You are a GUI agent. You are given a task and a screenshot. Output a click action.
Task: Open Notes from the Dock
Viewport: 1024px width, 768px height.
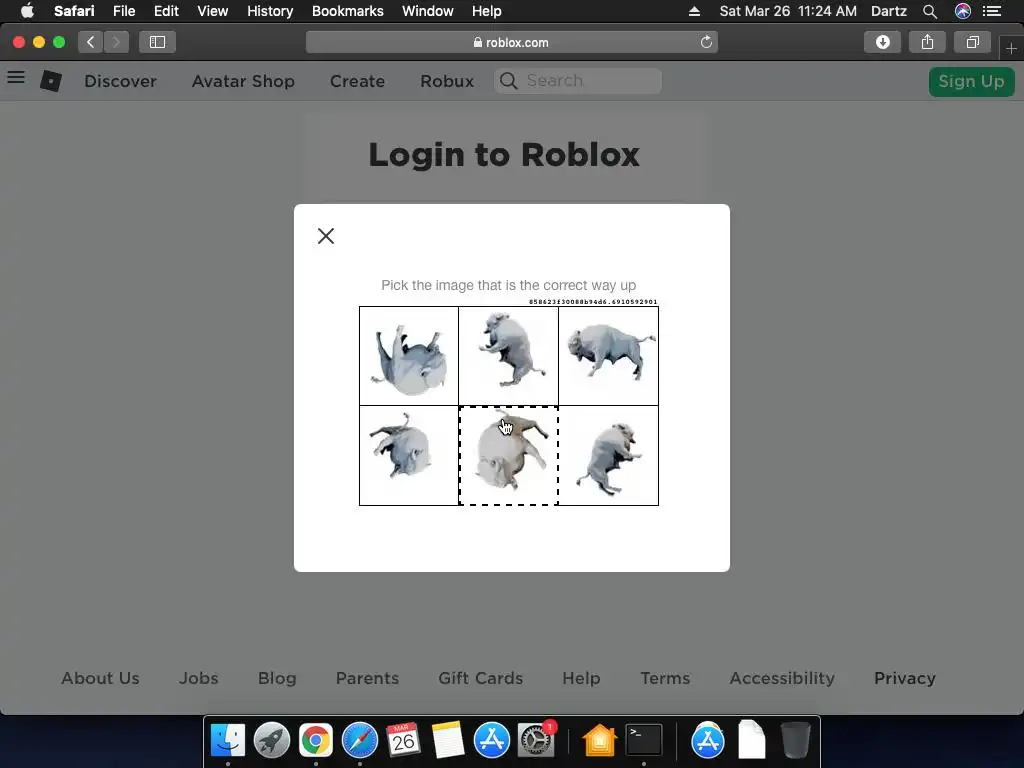pos(447,740)
